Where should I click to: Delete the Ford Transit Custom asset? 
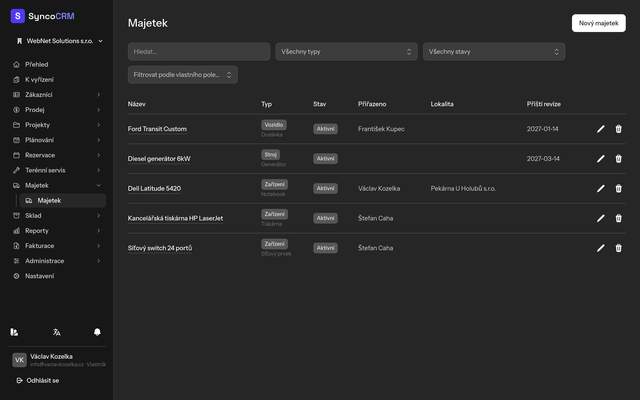tap(618, 129)
